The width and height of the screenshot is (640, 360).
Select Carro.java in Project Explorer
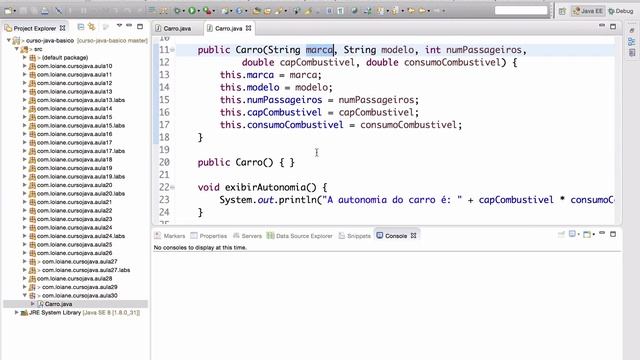[58, 304]
